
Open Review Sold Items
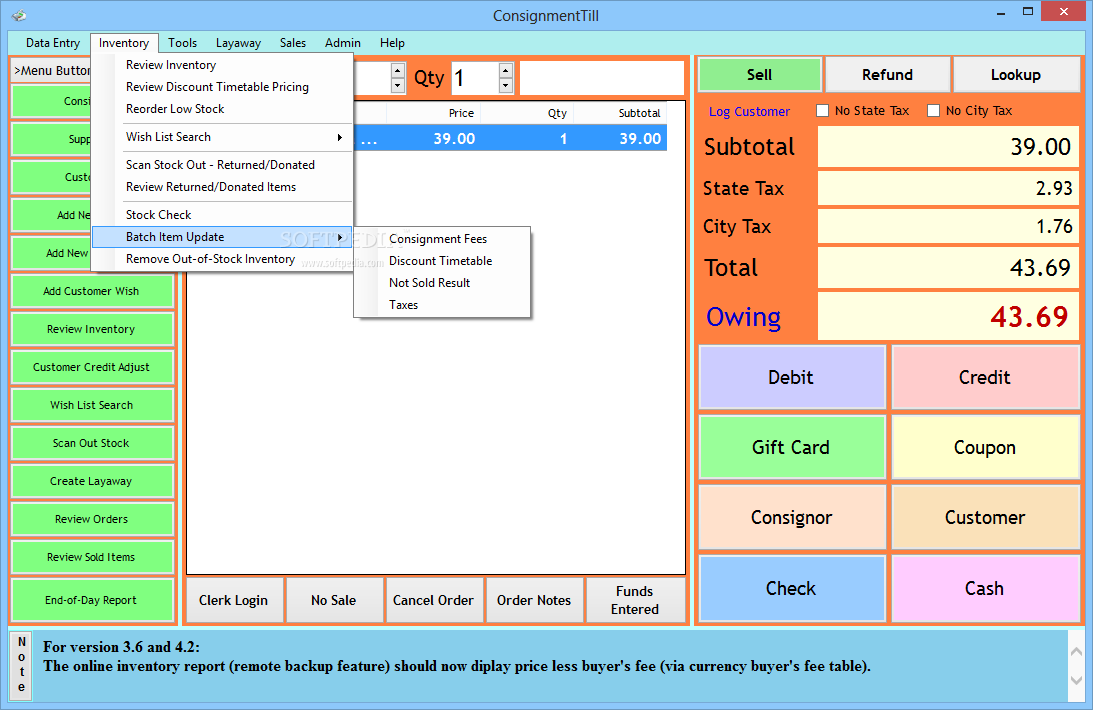click(91, 557)
